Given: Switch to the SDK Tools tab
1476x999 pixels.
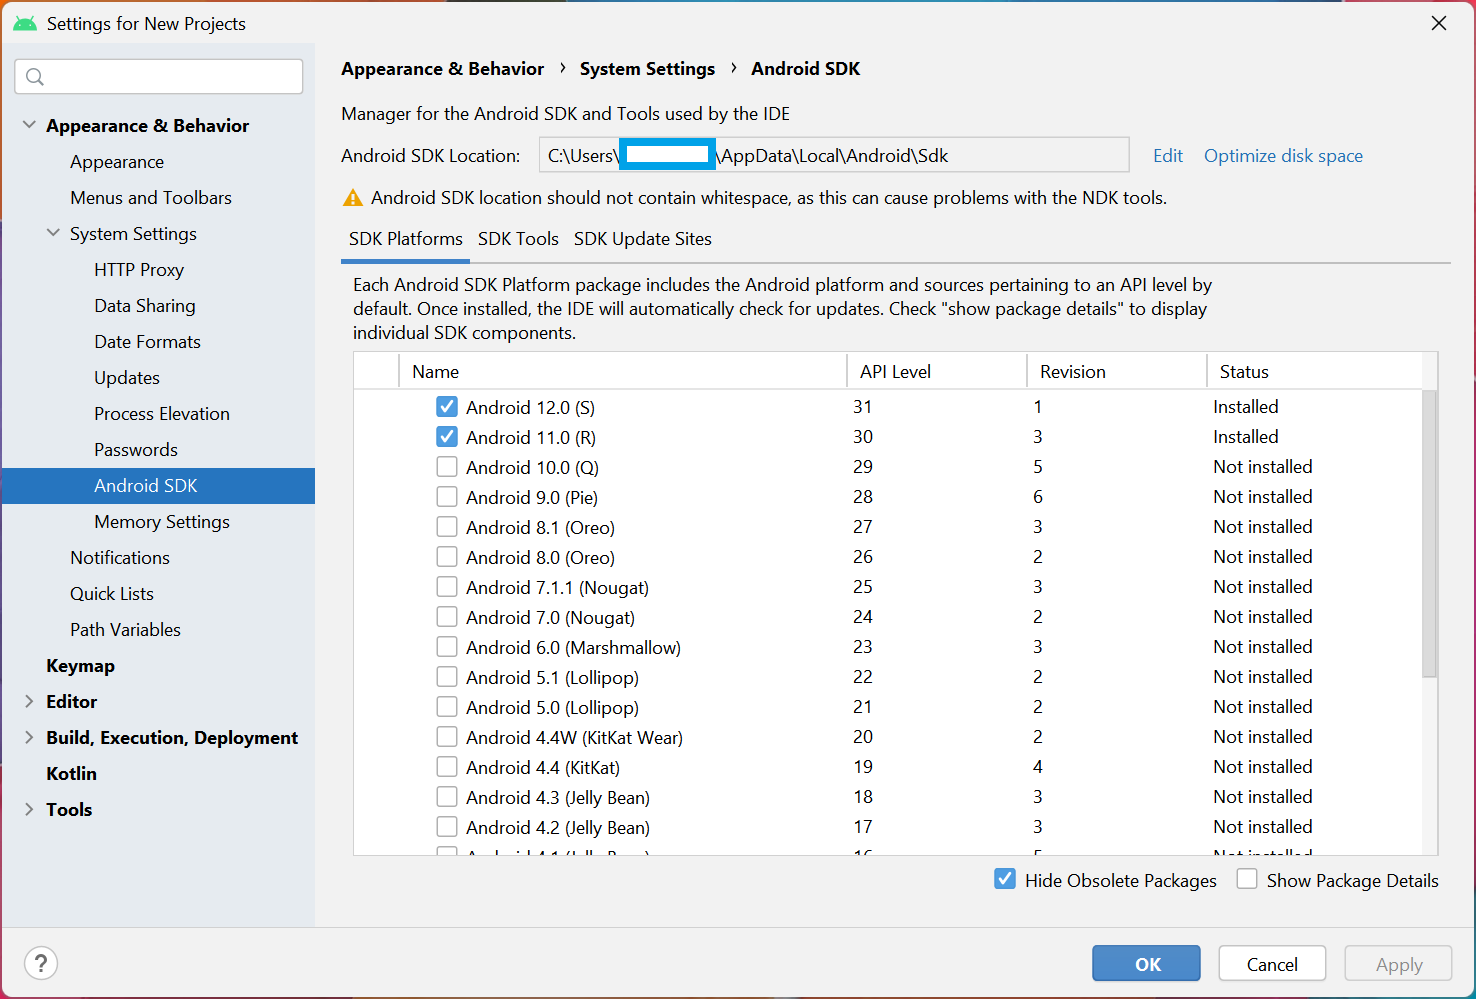Looking at the screenshot, I should point(518,239).
